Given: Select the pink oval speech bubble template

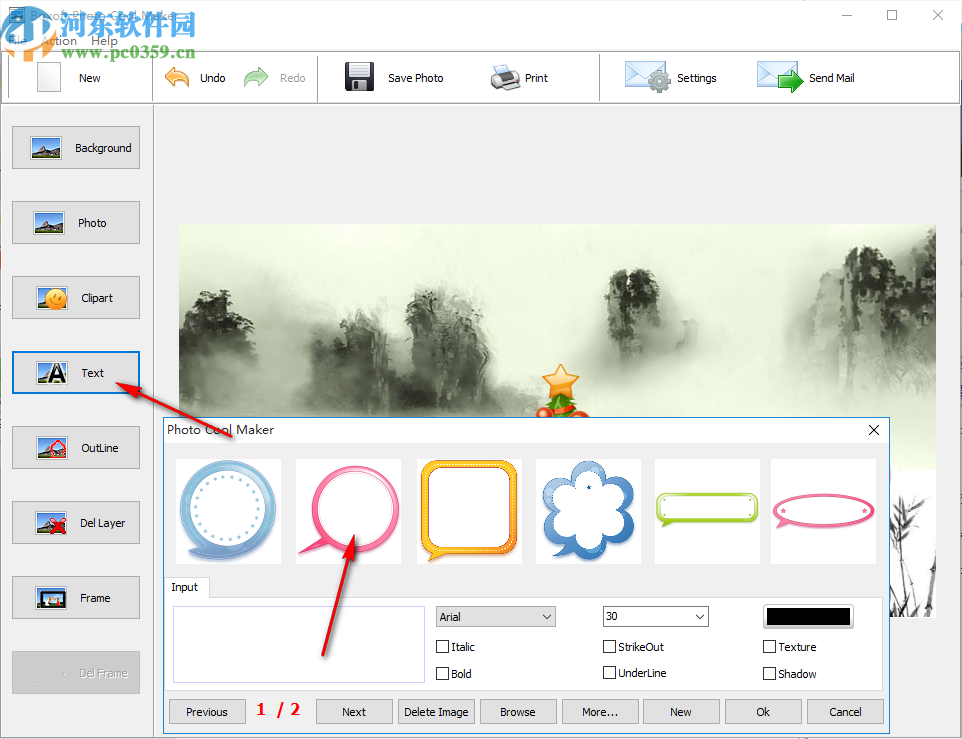Looking at the screenshot, I should [x=823, y=511].
